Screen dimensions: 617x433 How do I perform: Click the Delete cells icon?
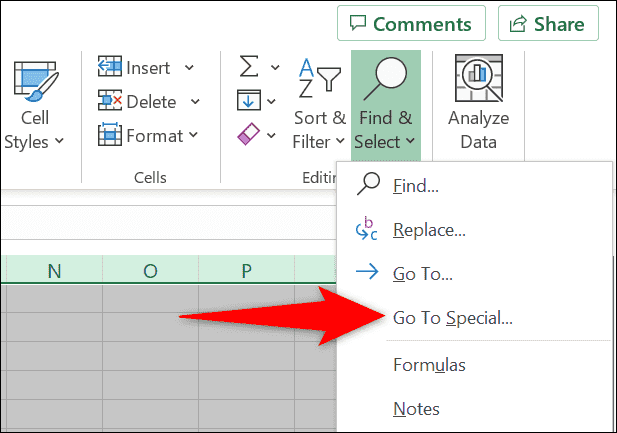tap(109, 101)
